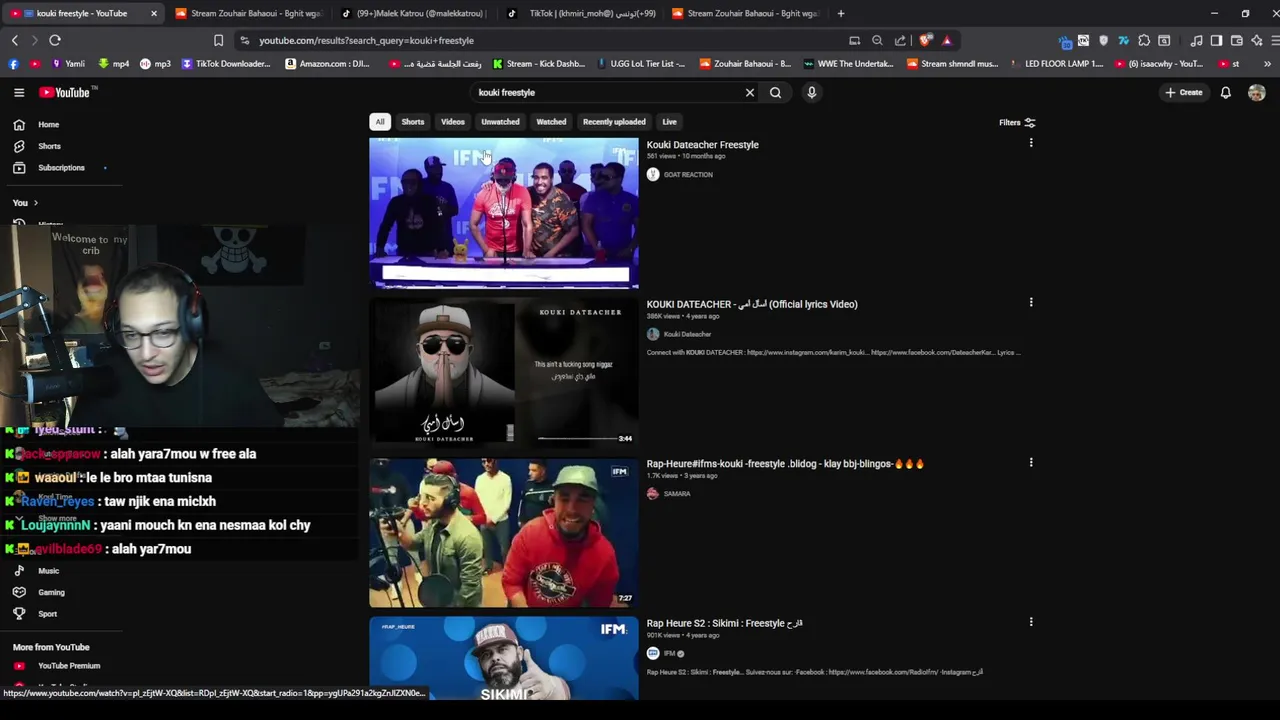Play the Rap-Heure kouki freestyle thumbnail
Viewport: 1280px width, 720px height.
click(x=504, y=532)
